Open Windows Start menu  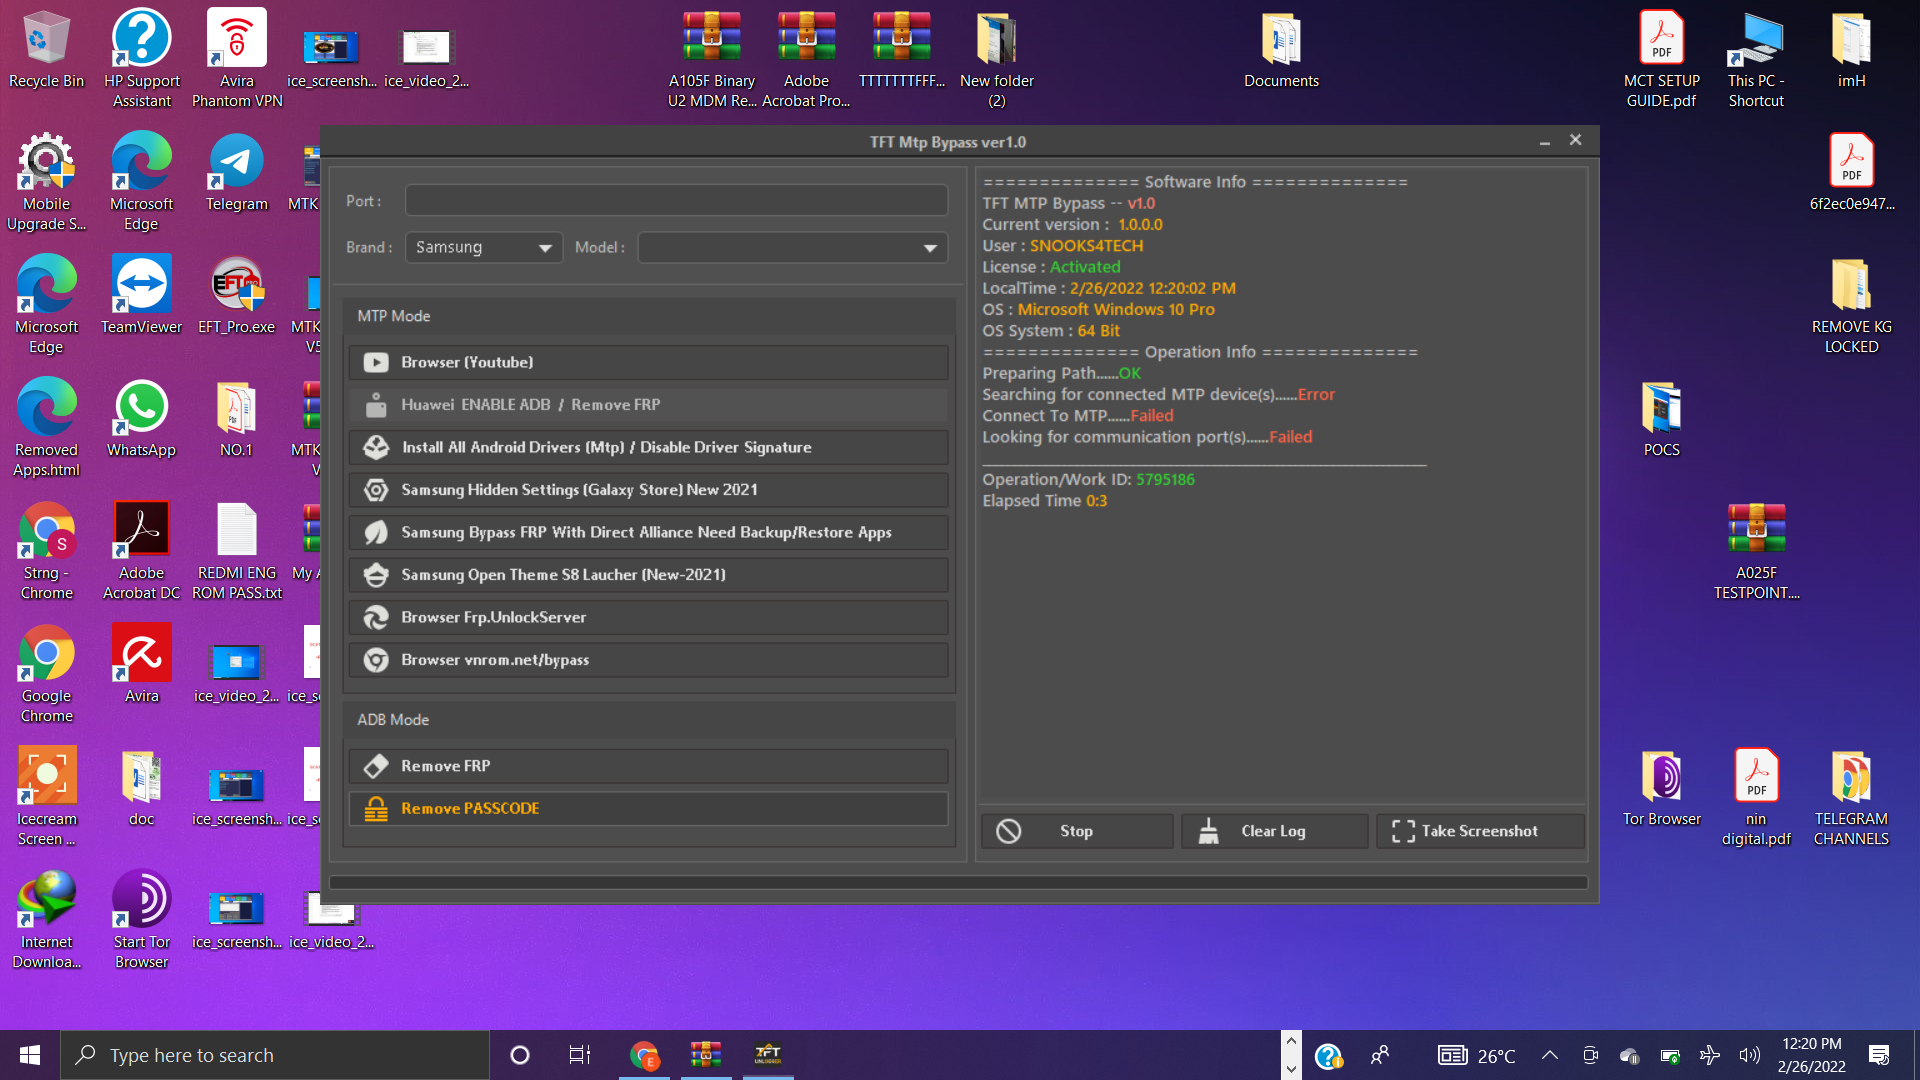point(30,1054)
